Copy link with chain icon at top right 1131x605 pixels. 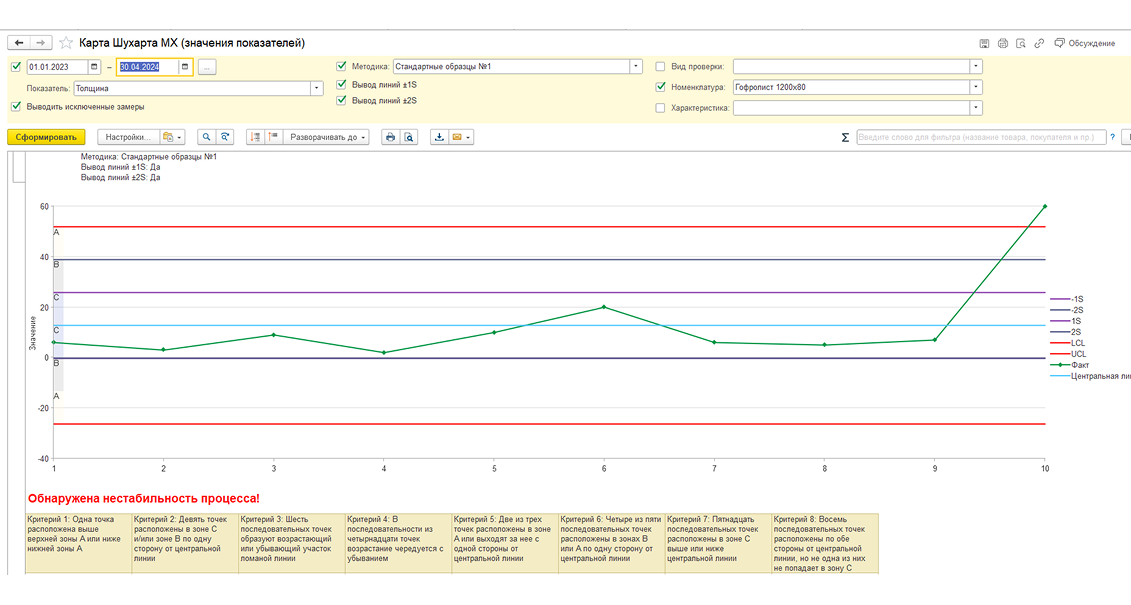(x=1039, y=43)
